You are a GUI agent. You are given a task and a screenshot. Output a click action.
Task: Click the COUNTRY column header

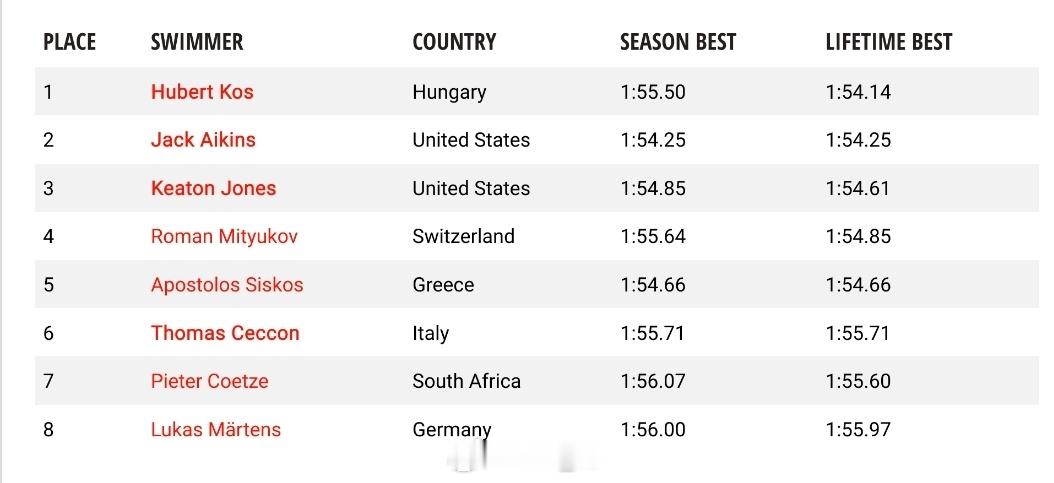click(454, 42)
